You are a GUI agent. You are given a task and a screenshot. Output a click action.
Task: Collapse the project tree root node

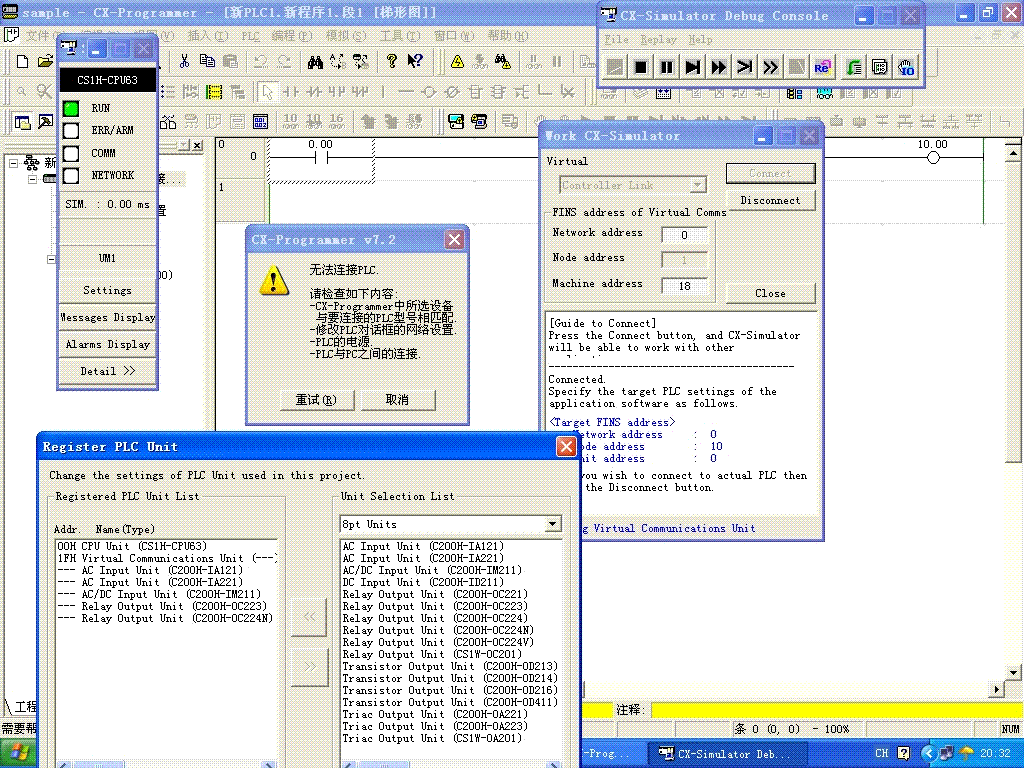click(14, 162)
